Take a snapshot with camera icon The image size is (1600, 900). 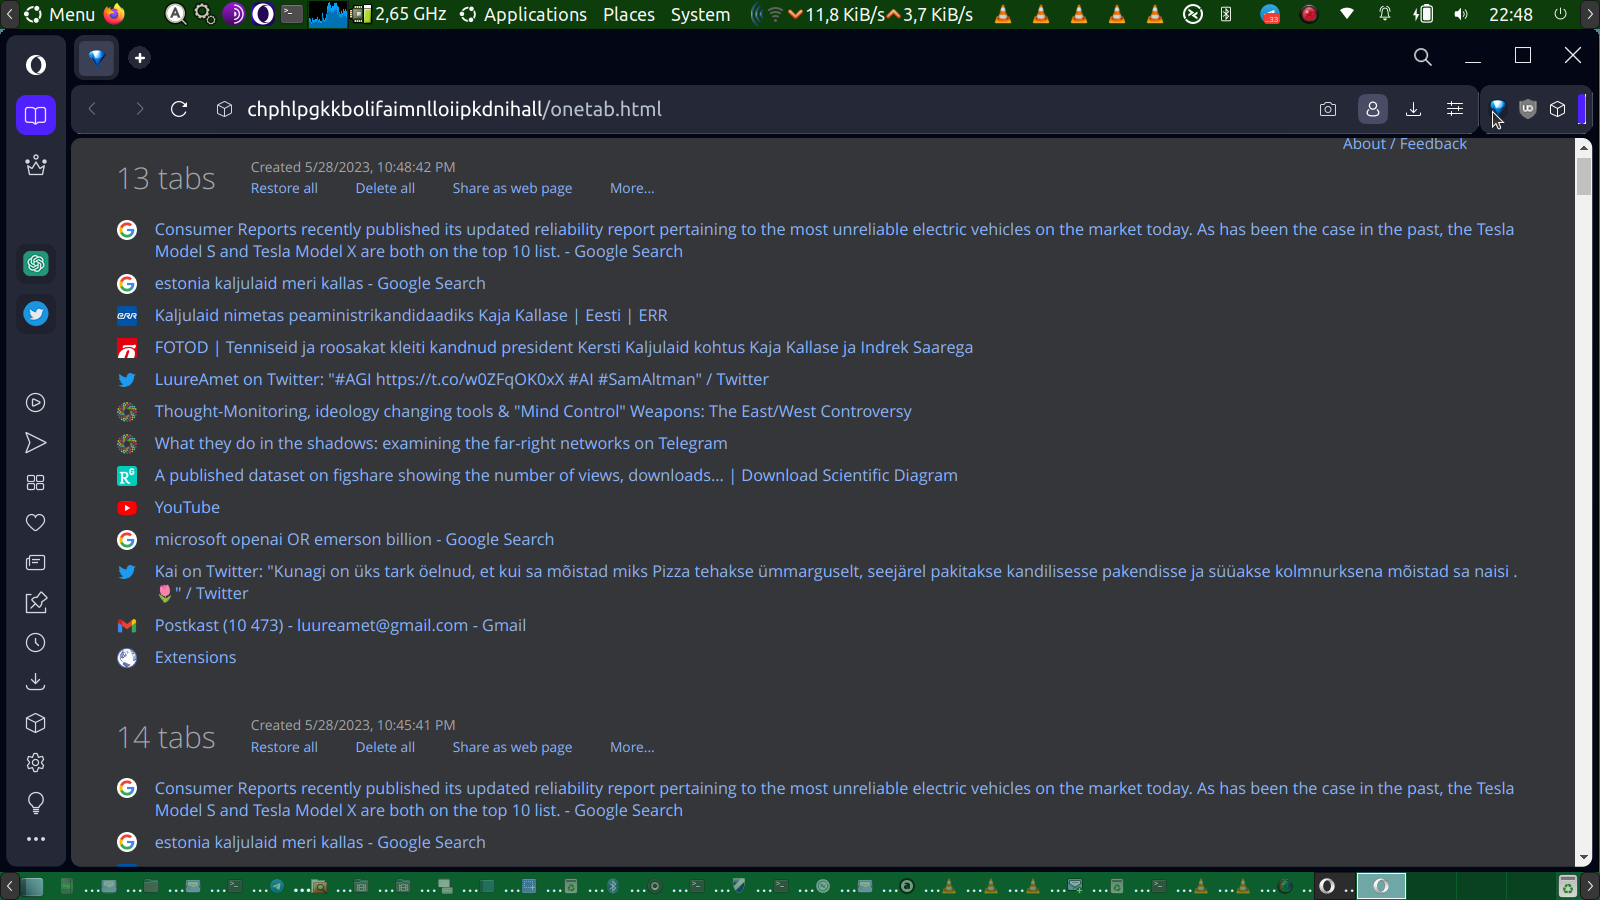point(1328,109)
